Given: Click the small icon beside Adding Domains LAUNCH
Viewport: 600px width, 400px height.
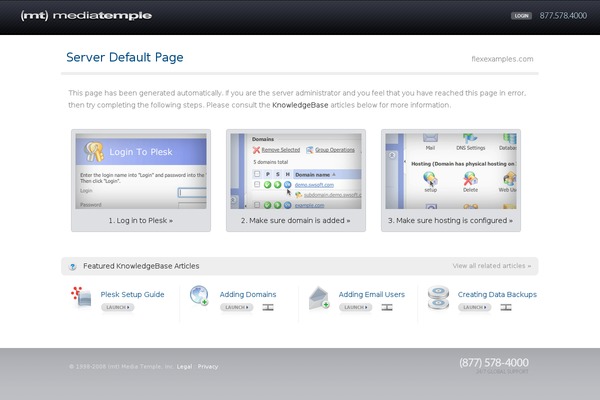Looking at the screenshot, I should click(268, 307).
